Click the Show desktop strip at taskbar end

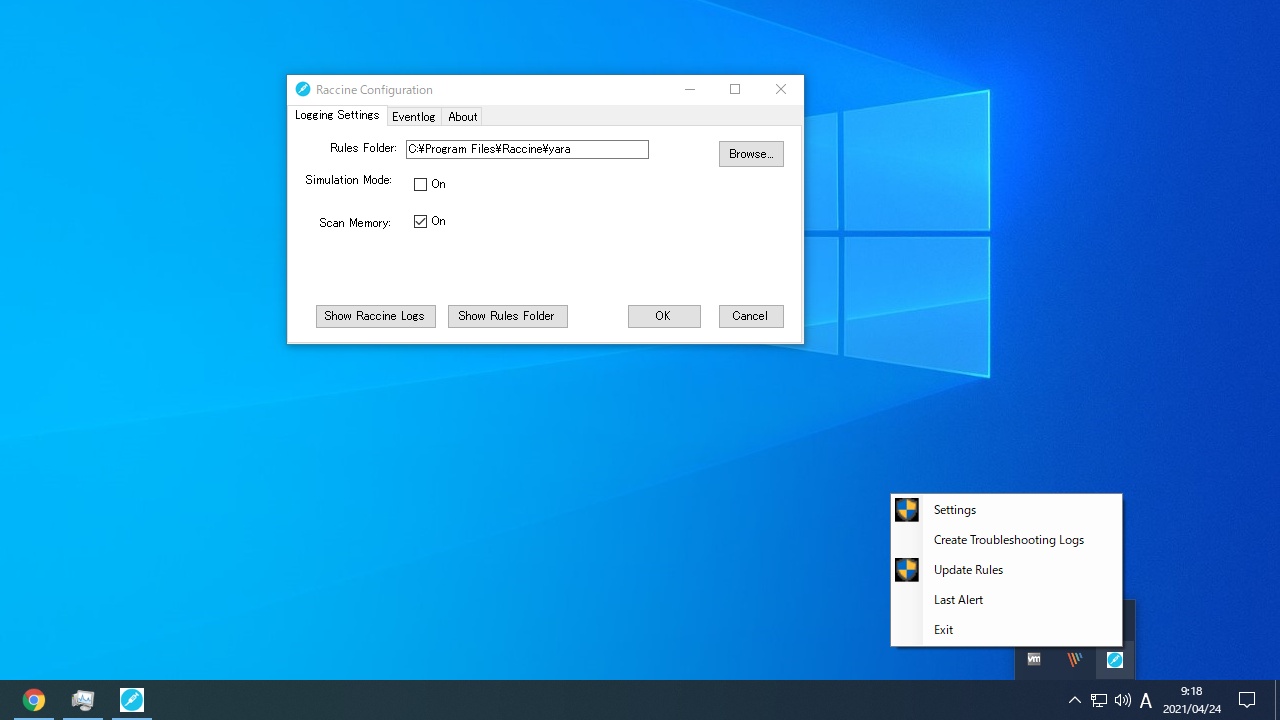coord(1277,700)
